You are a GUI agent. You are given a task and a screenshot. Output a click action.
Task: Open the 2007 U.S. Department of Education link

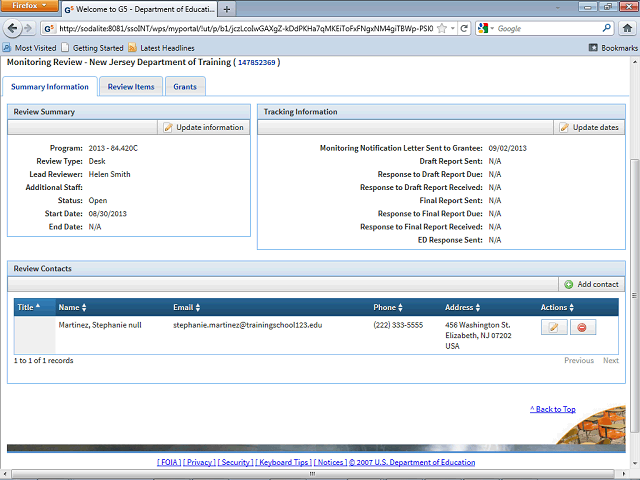(412, 462)
